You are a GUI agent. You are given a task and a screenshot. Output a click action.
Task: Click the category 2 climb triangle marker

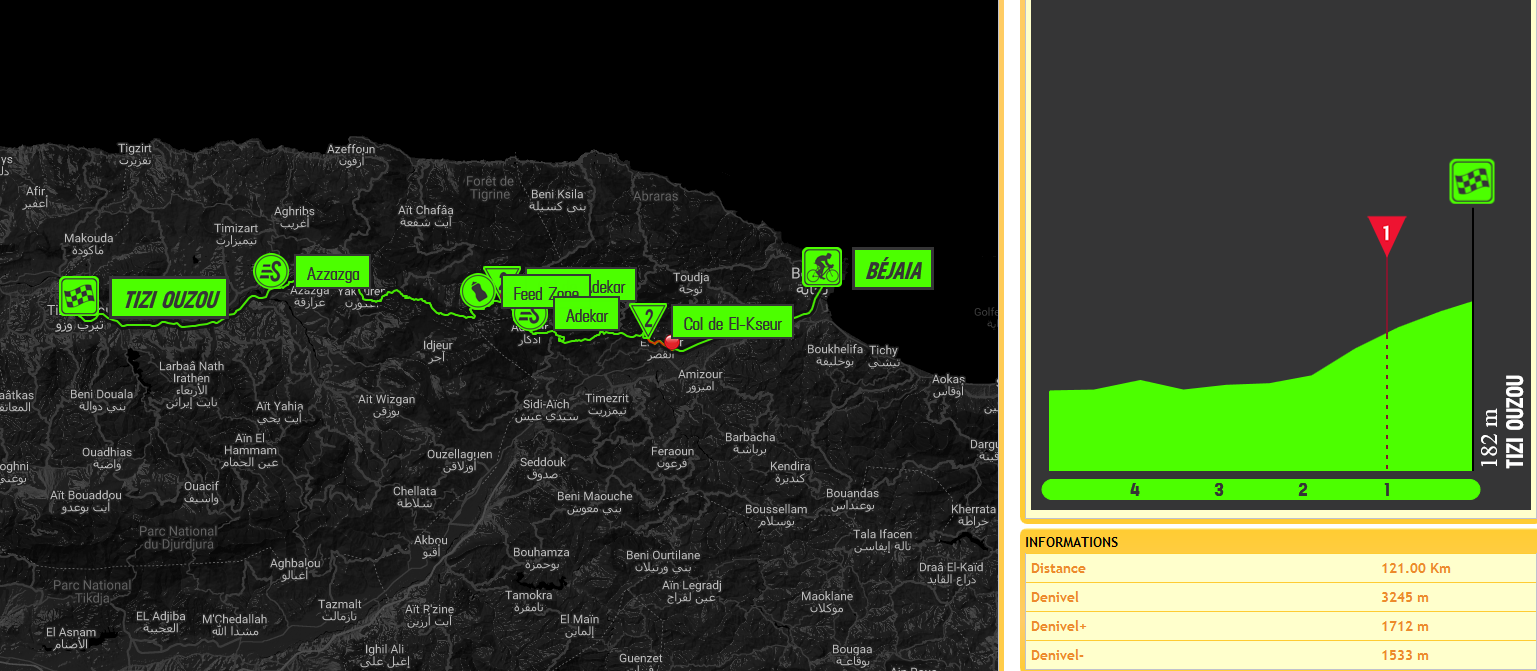point(649,320)
